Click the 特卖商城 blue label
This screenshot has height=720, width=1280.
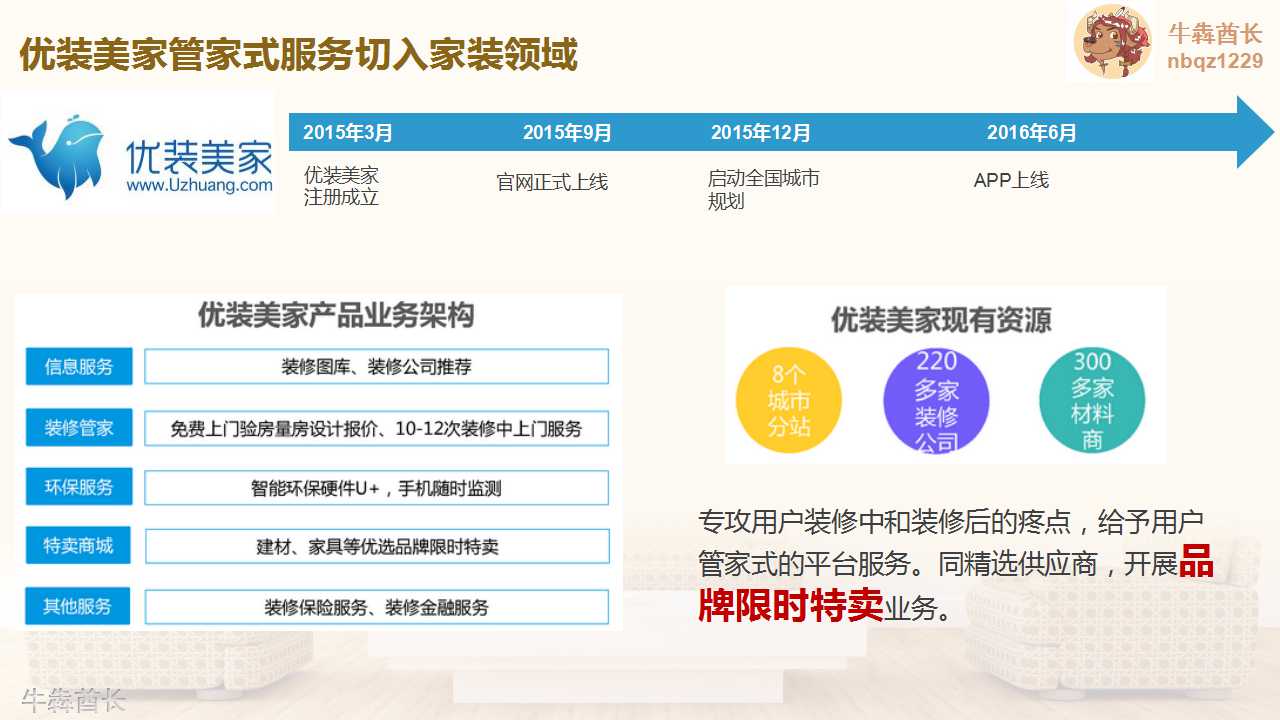point(78,546)
